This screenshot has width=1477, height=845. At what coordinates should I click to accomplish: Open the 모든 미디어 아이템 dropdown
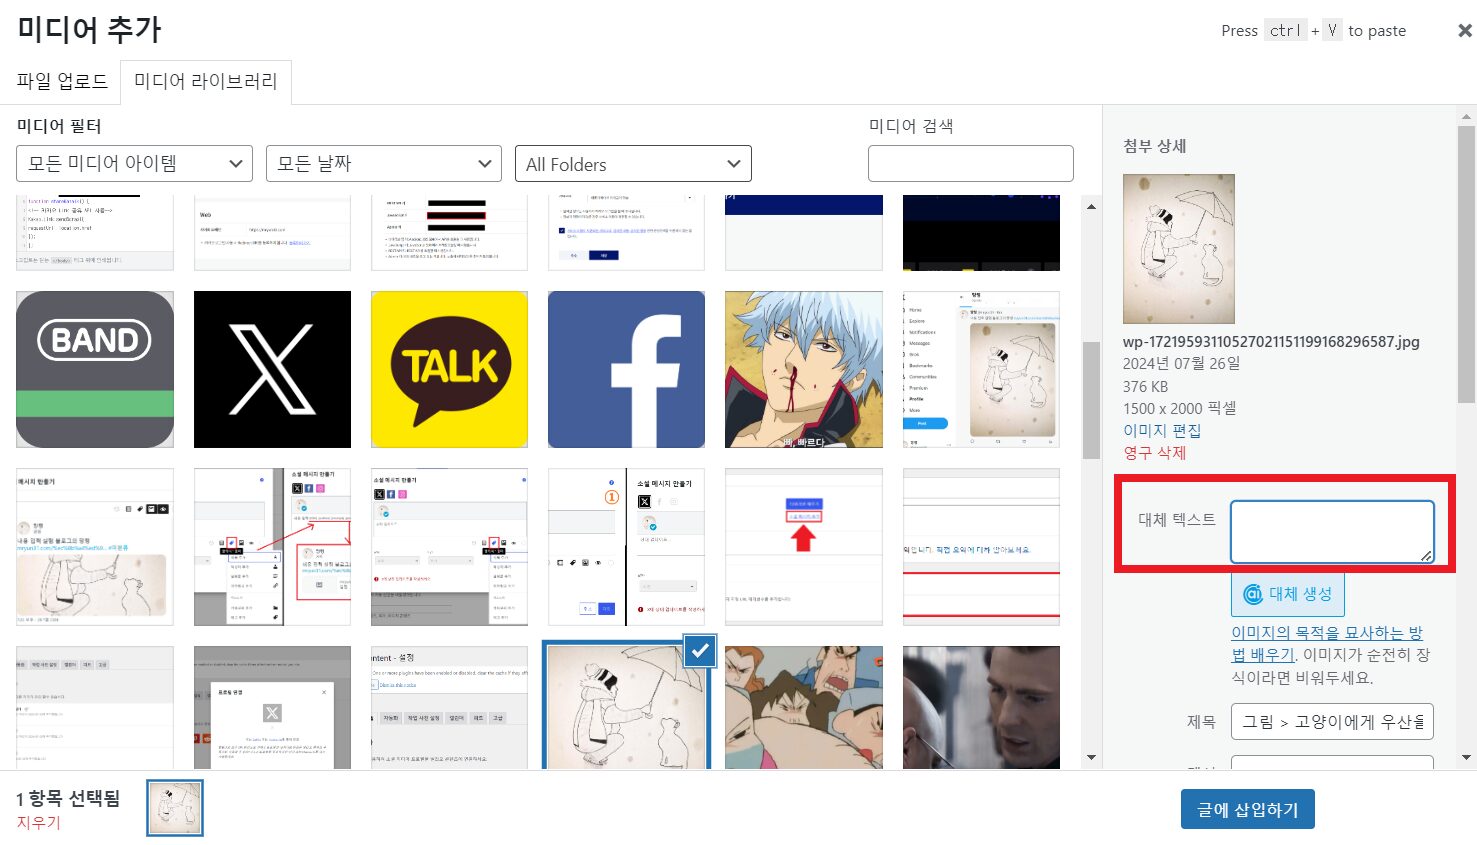134,164
